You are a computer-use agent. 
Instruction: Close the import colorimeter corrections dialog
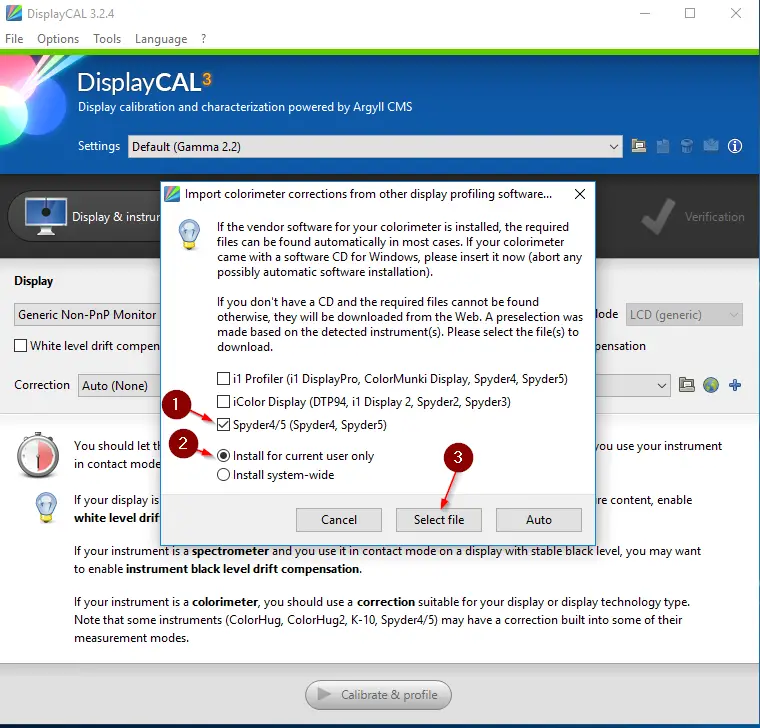click(x=580, y=194)
